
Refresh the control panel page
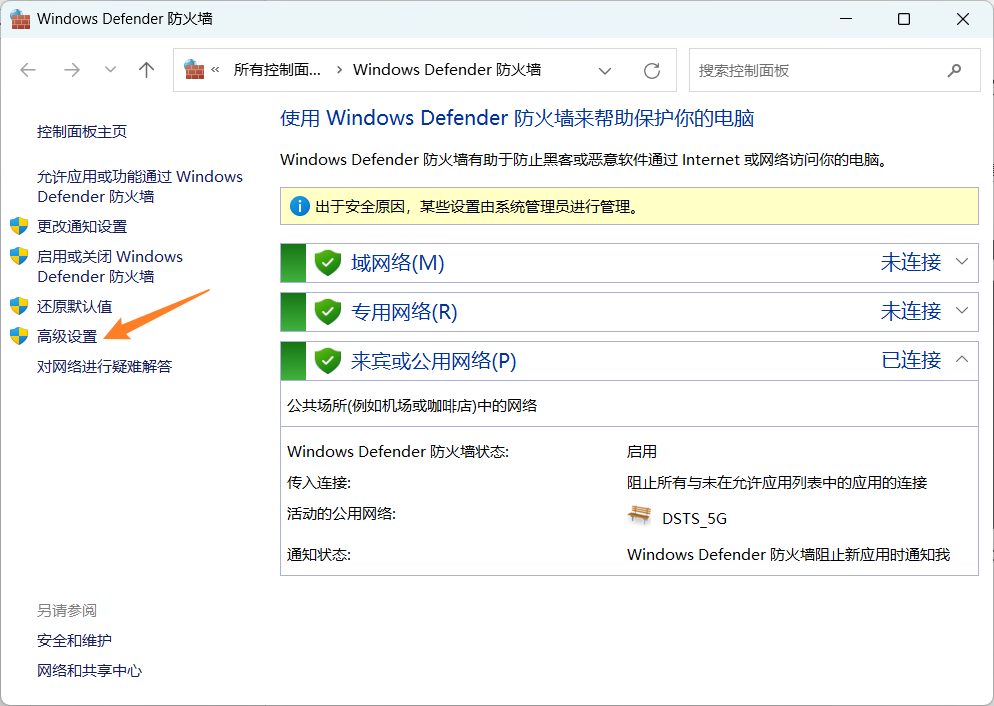(x=652, y=70)
